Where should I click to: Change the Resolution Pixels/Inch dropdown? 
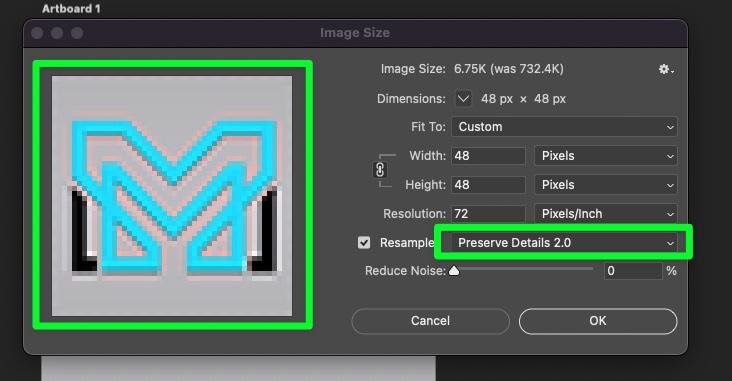pyautogui.click(x=606, y=214)
